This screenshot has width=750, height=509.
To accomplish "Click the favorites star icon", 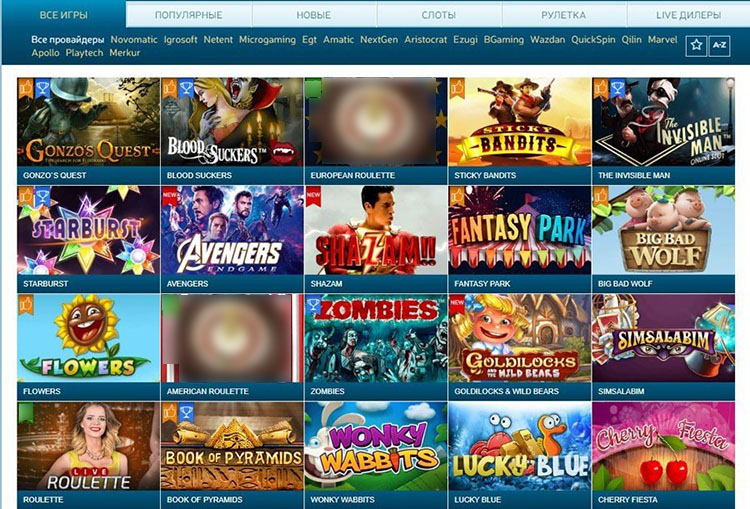I will pos(696,46).
